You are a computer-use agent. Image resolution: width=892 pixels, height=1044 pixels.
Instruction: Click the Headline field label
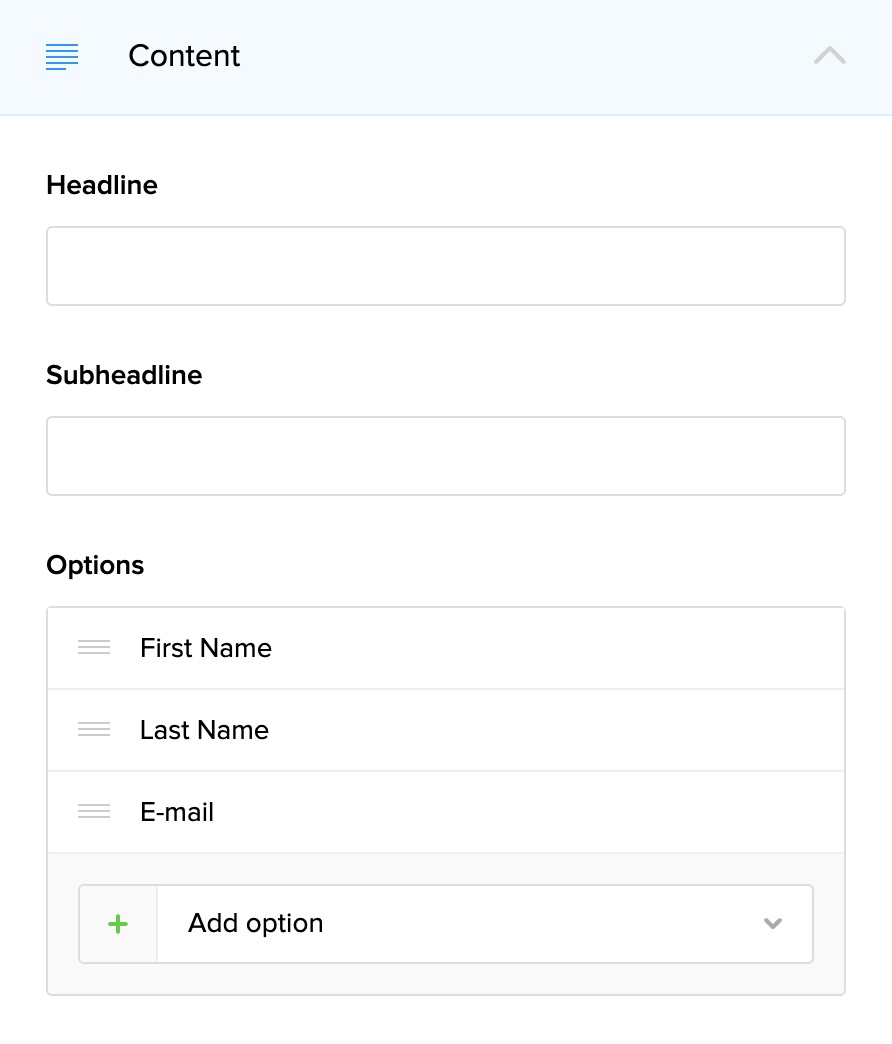pos(102,185)
